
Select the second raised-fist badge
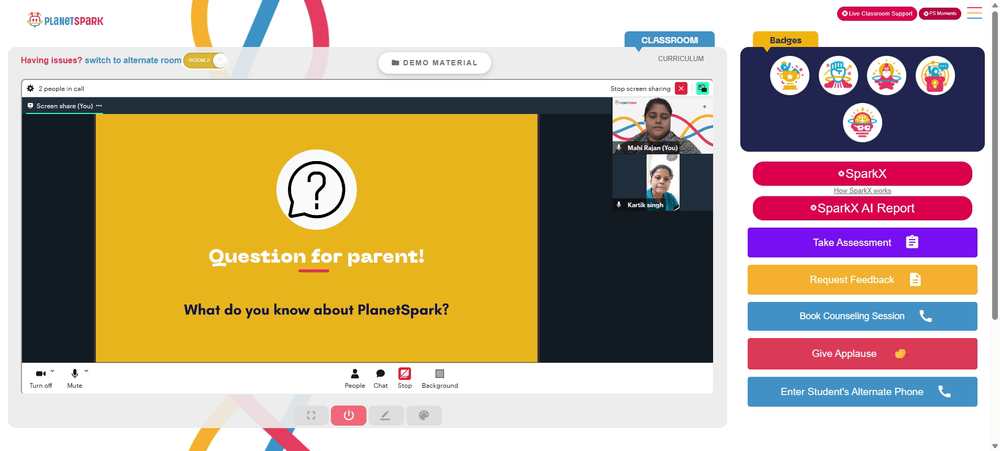838,75
